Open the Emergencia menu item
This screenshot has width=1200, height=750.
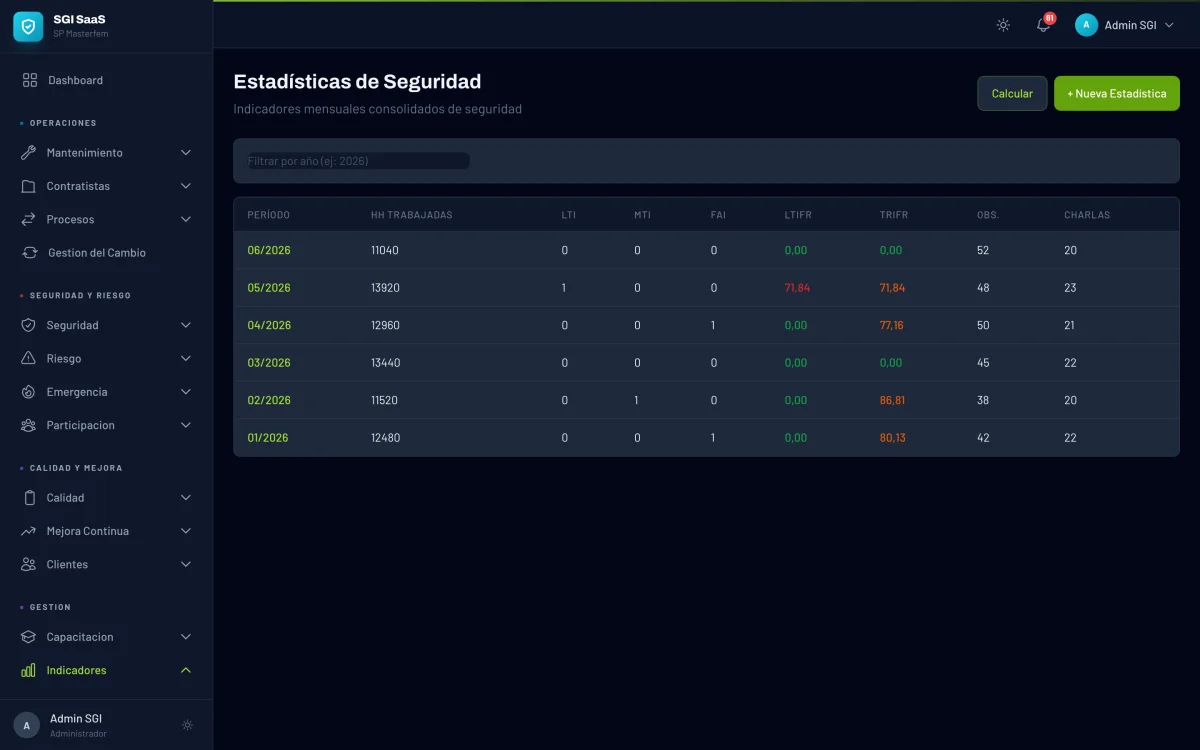pos(76,392)
